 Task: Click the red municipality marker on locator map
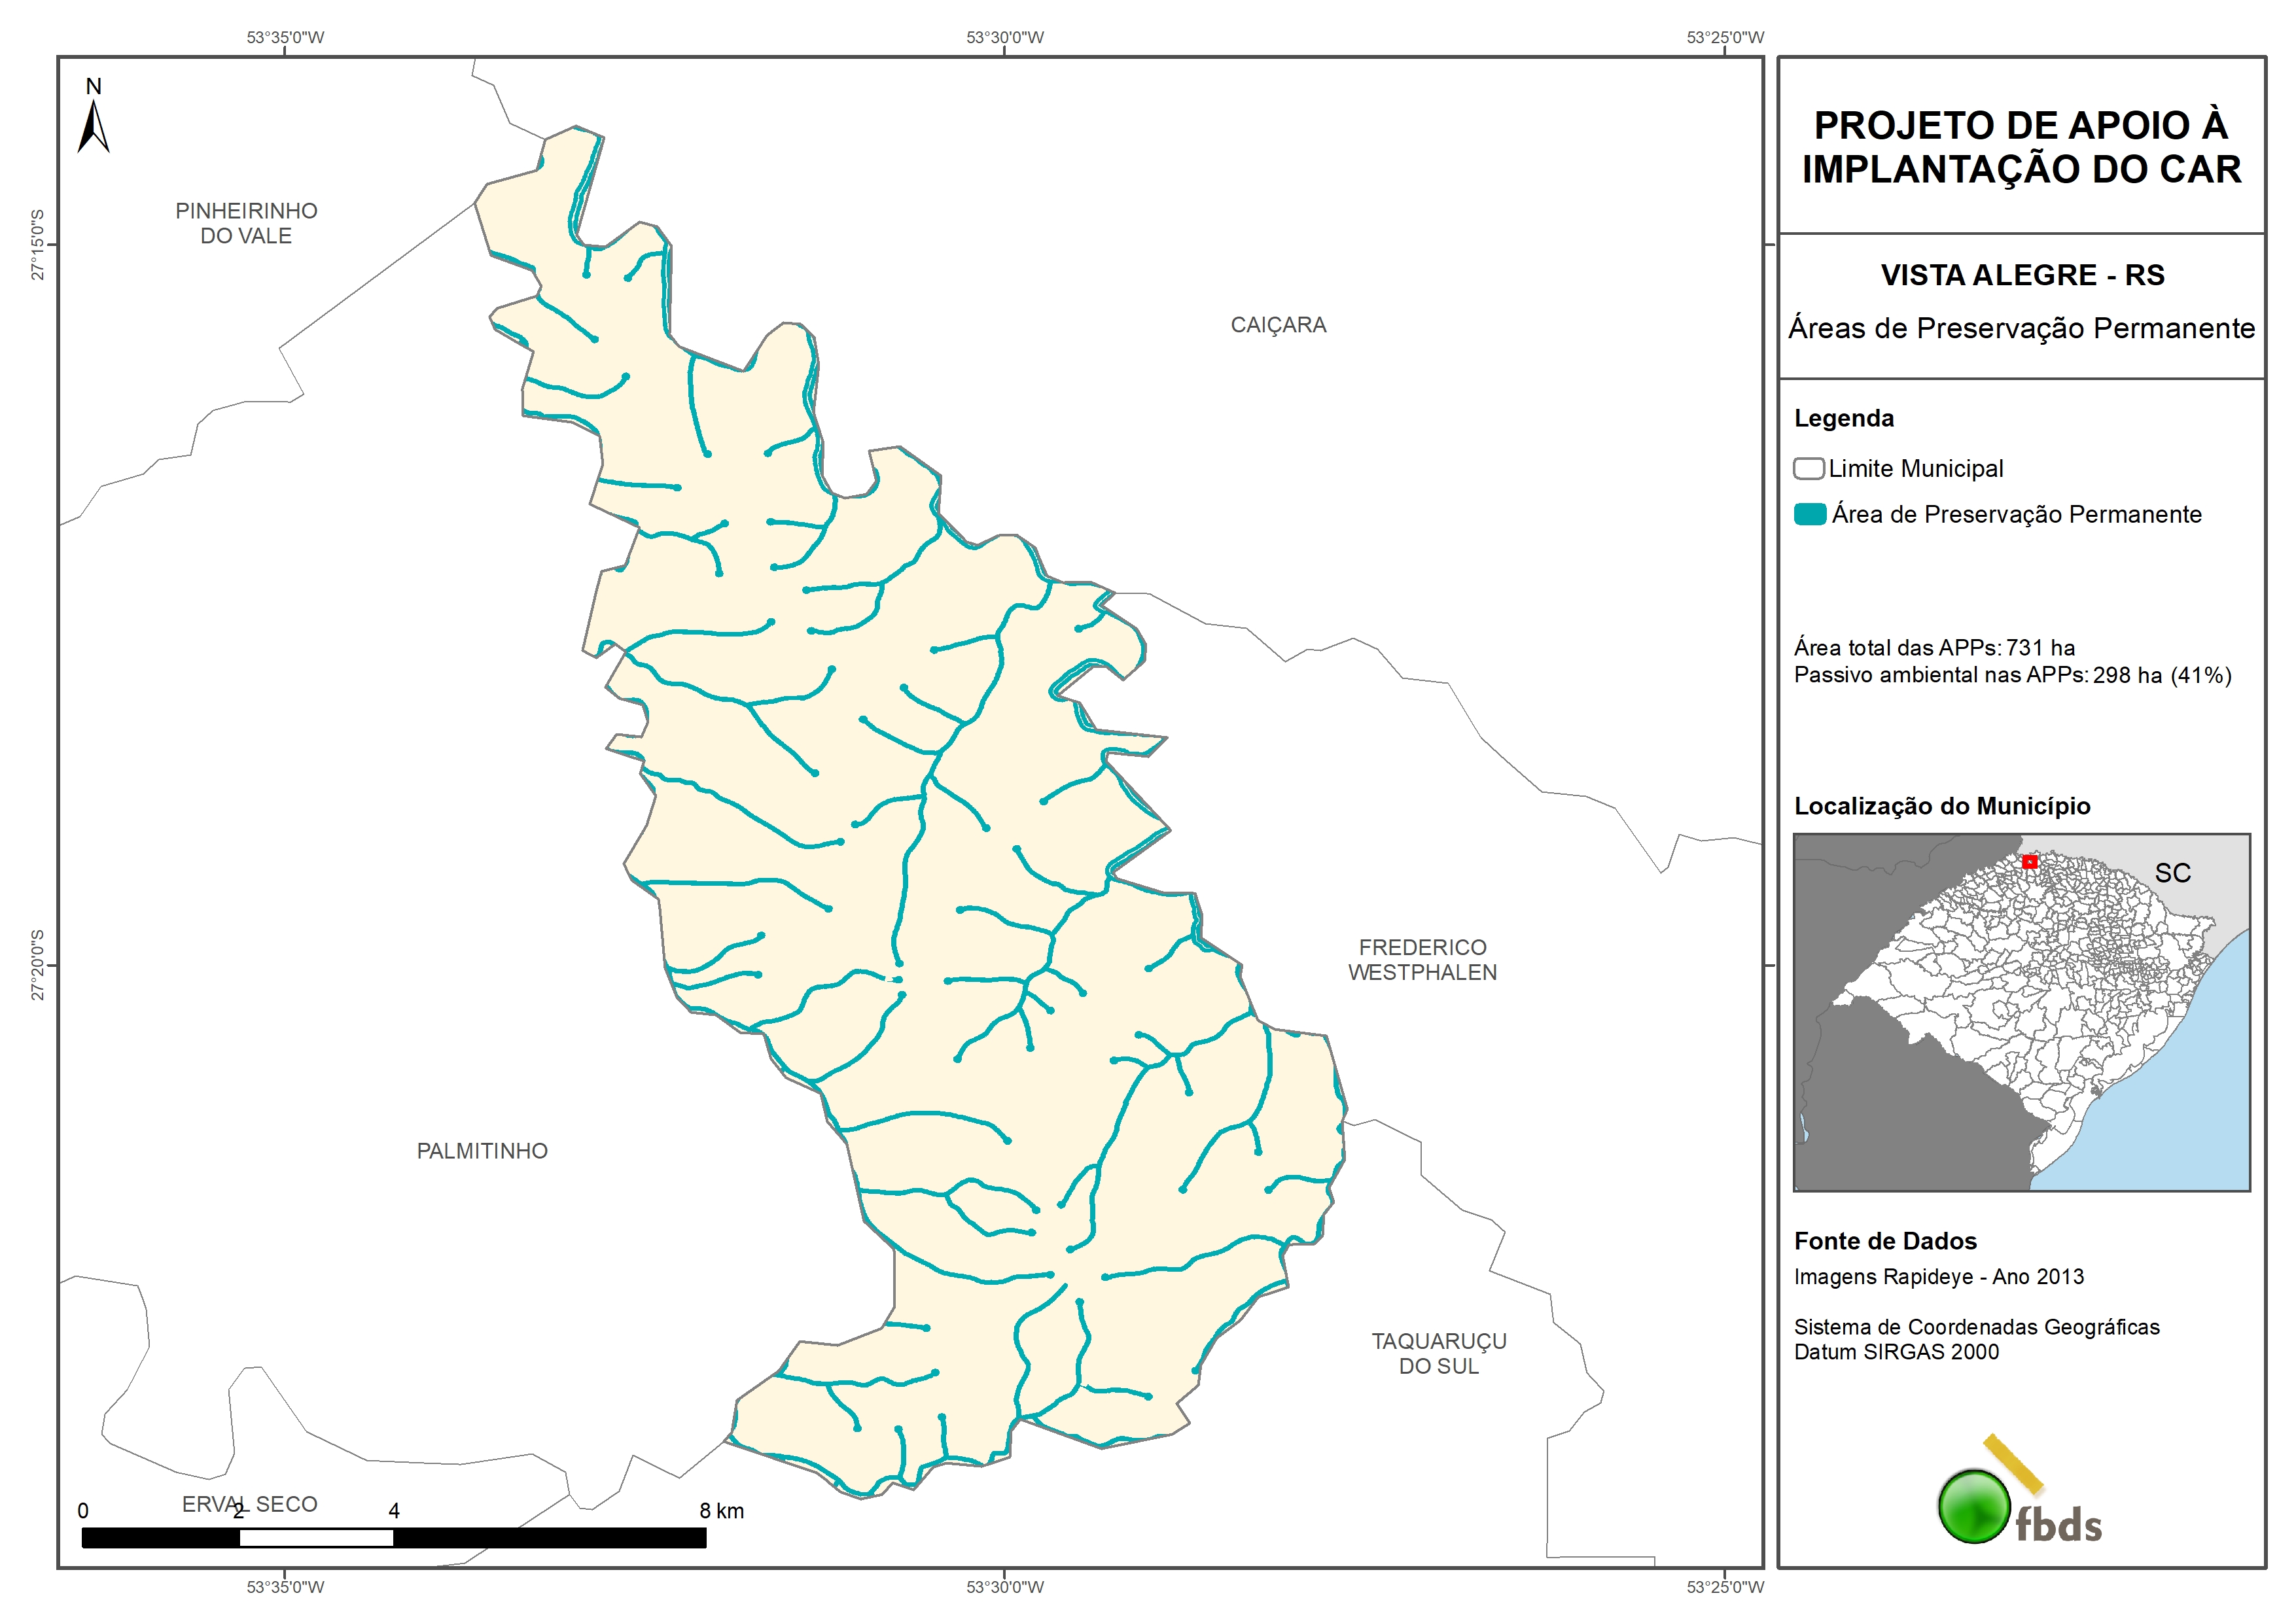tap(2029, 861)
